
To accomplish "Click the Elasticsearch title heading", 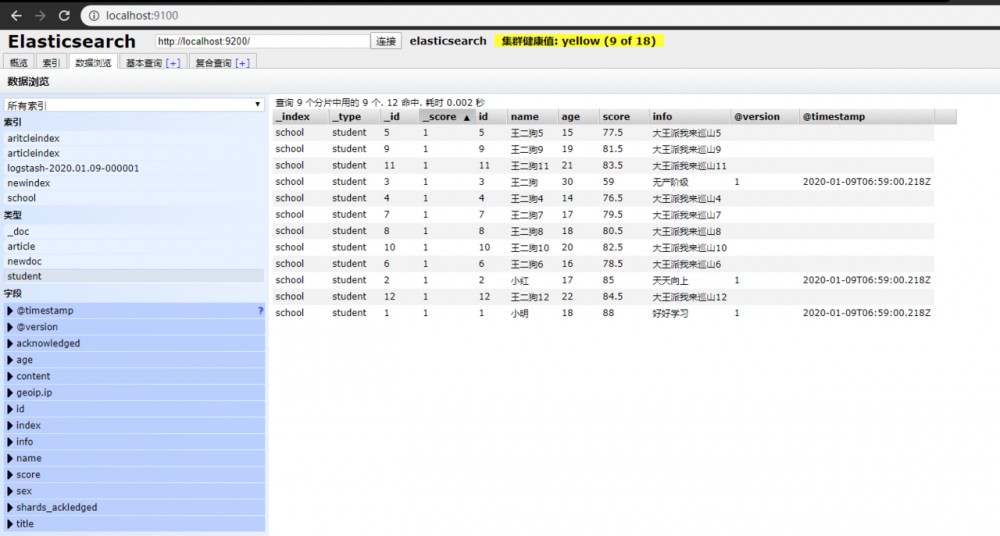I will click(72, 41).
